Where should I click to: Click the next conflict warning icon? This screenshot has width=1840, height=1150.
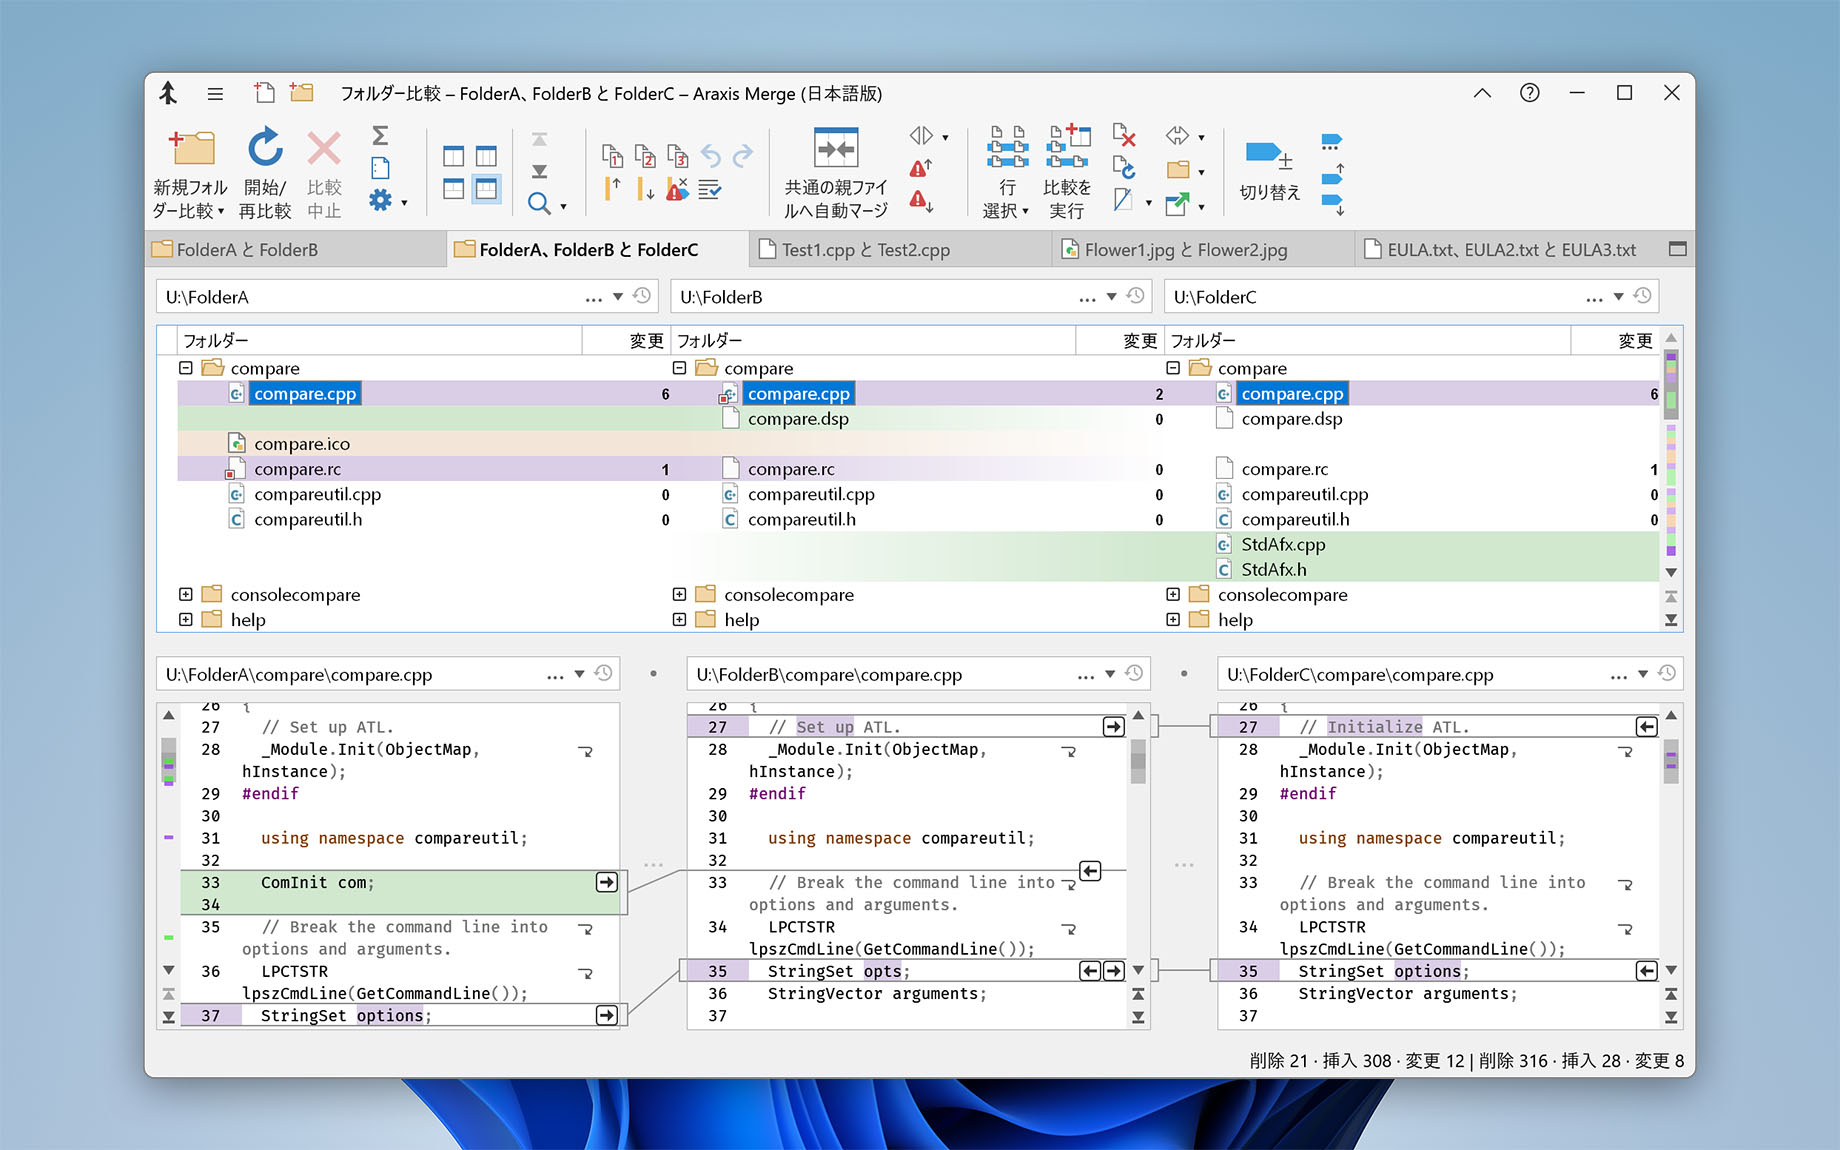[920, 201]
